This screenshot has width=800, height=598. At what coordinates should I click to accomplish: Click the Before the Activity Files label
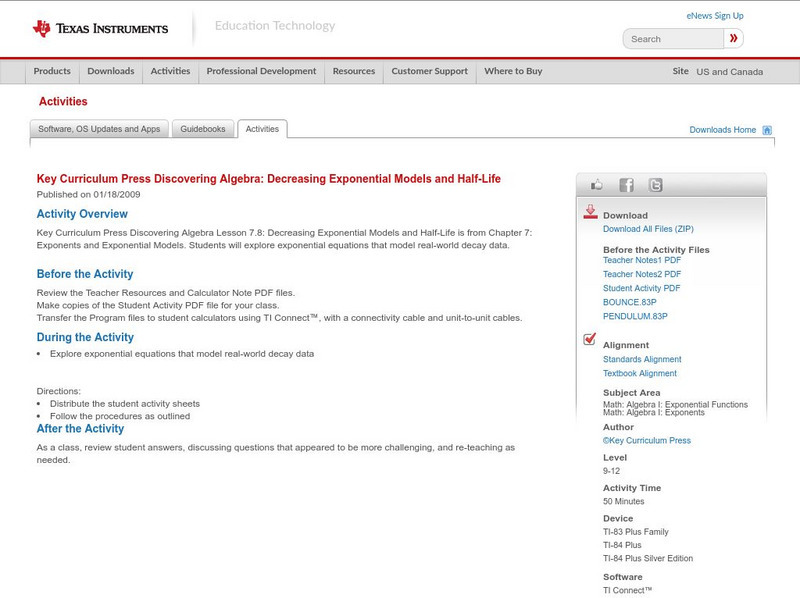click(x=656, y=250)
